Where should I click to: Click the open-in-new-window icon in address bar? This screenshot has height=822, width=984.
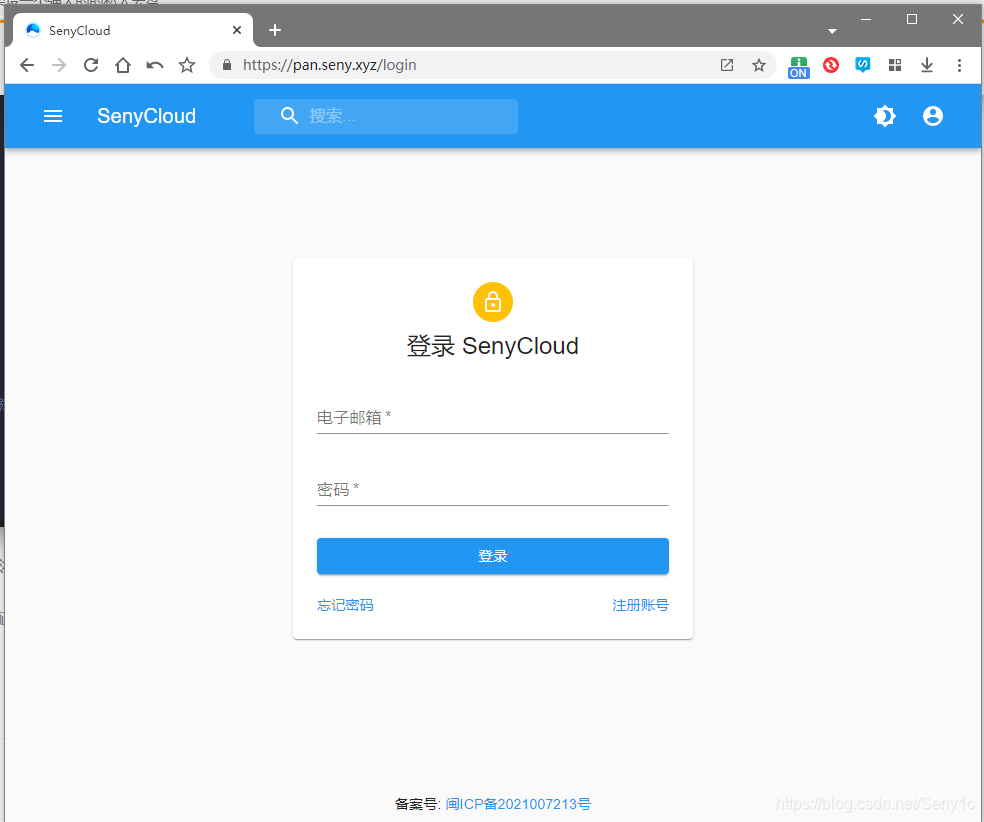[x=727, y=65]
